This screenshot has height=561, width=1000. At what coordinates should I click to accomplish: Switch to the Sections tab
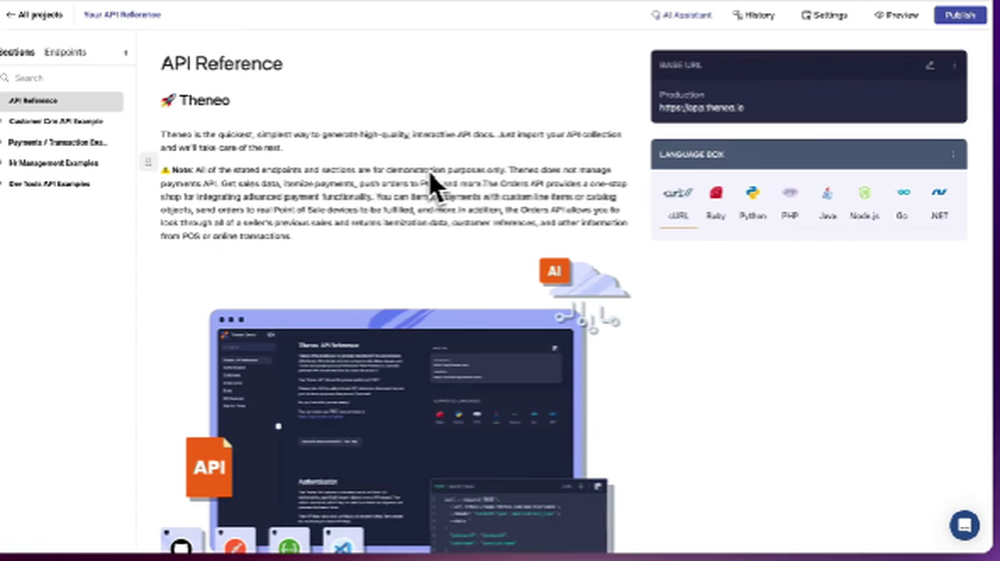(x=17, y=52)
